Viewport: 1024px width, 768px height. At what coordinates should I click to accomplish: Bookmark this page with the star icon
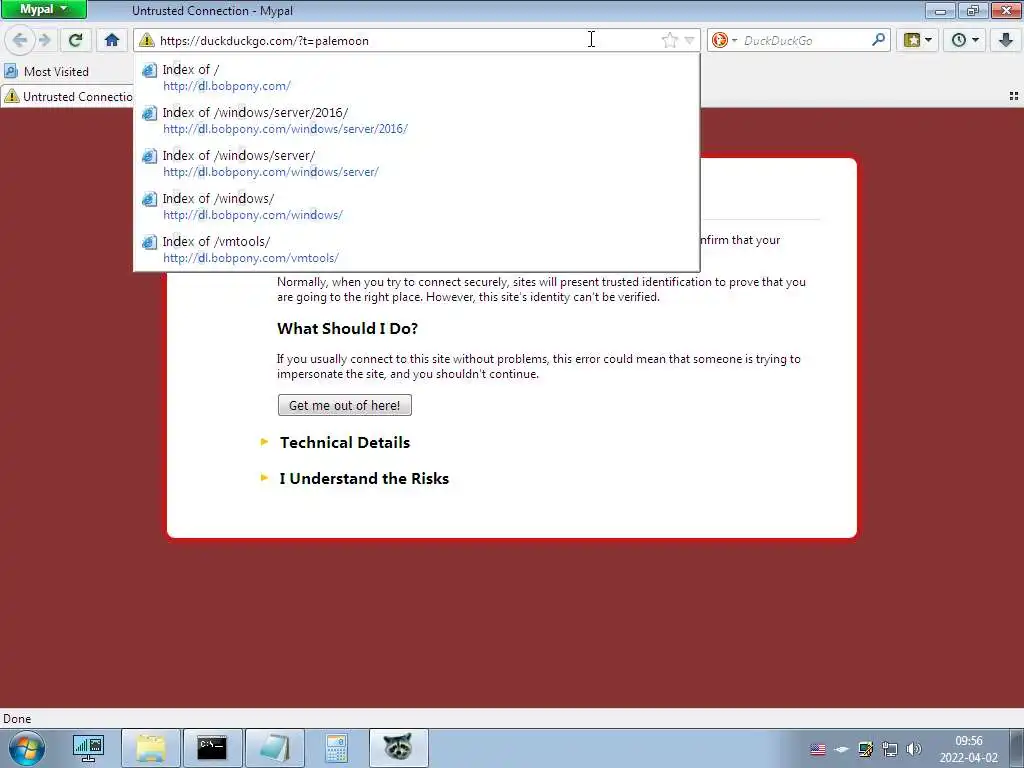click(669, 40)
